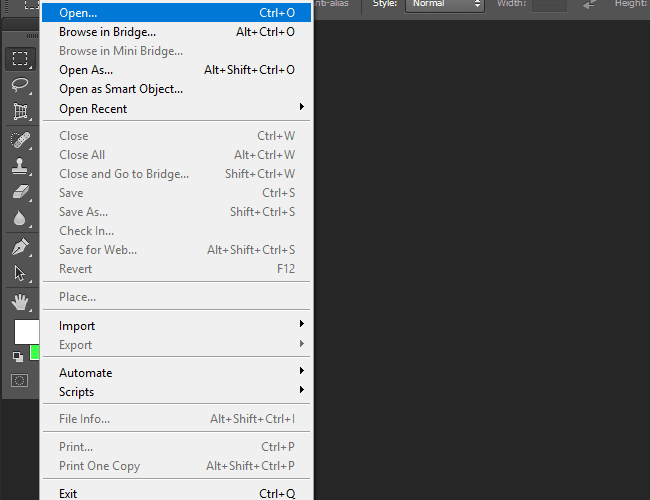The width and height of the screenshot is (650, 500).
Task: Select the Lasso tool
Action: (x=20, y=85)
